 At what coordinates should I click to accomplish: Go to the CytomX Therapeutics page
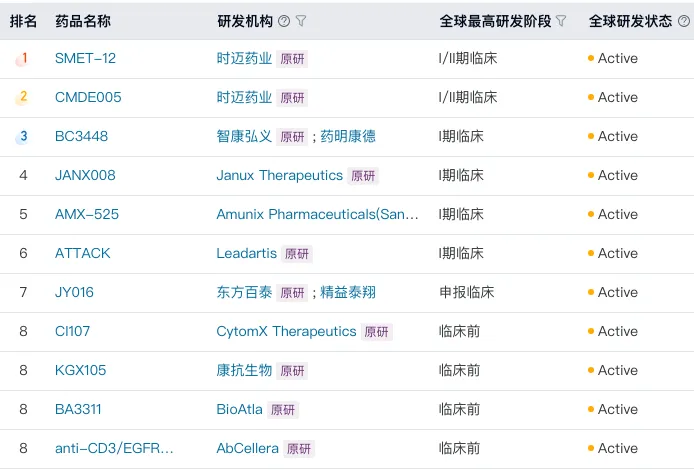pyautogui.click(x=286, y=332)
